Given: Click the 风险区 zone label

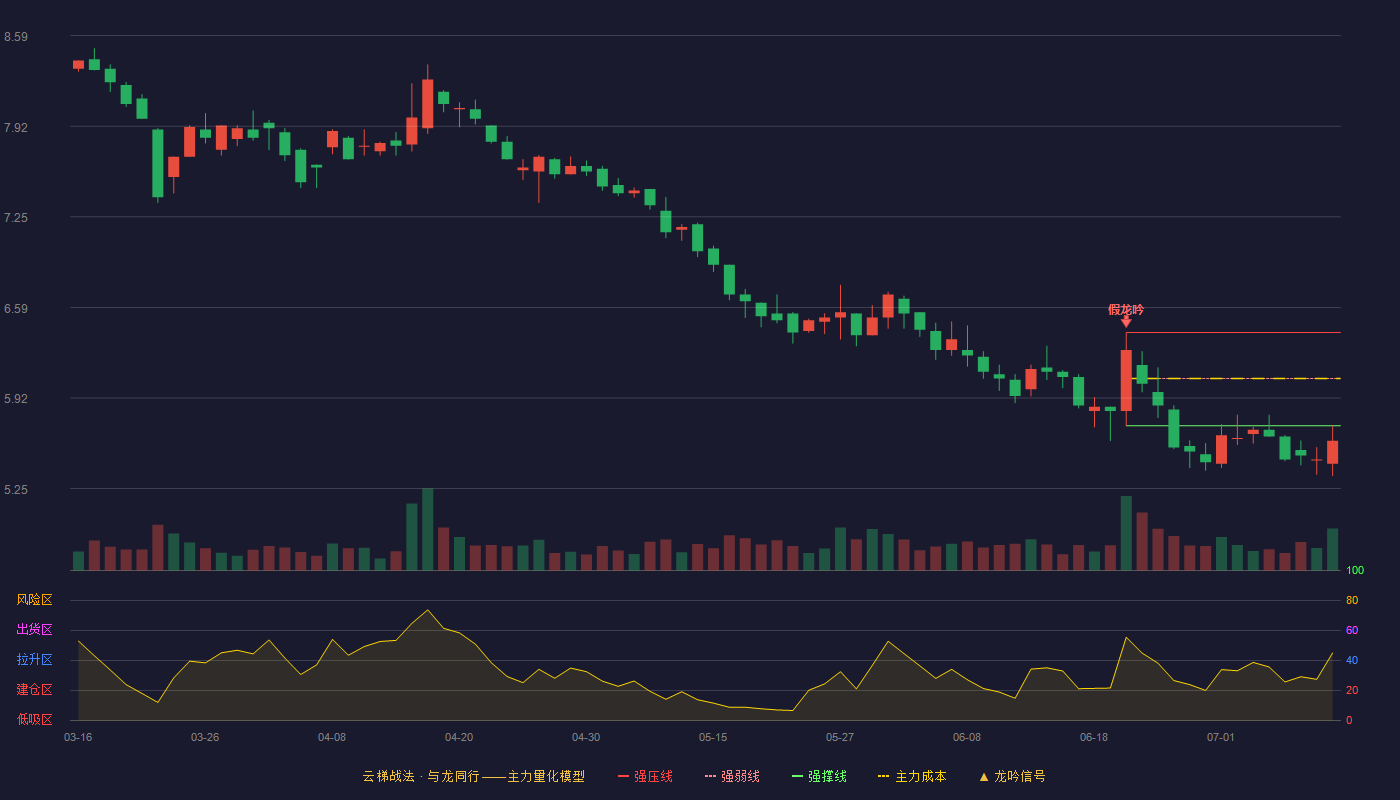Looking at the screenshot, I should point(34,600).
